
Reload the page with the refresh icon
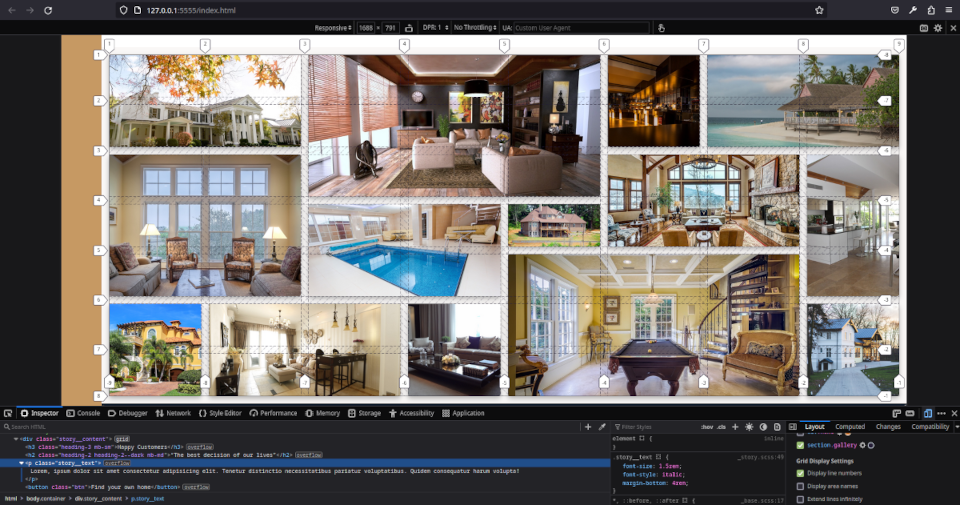pos(48,10)
